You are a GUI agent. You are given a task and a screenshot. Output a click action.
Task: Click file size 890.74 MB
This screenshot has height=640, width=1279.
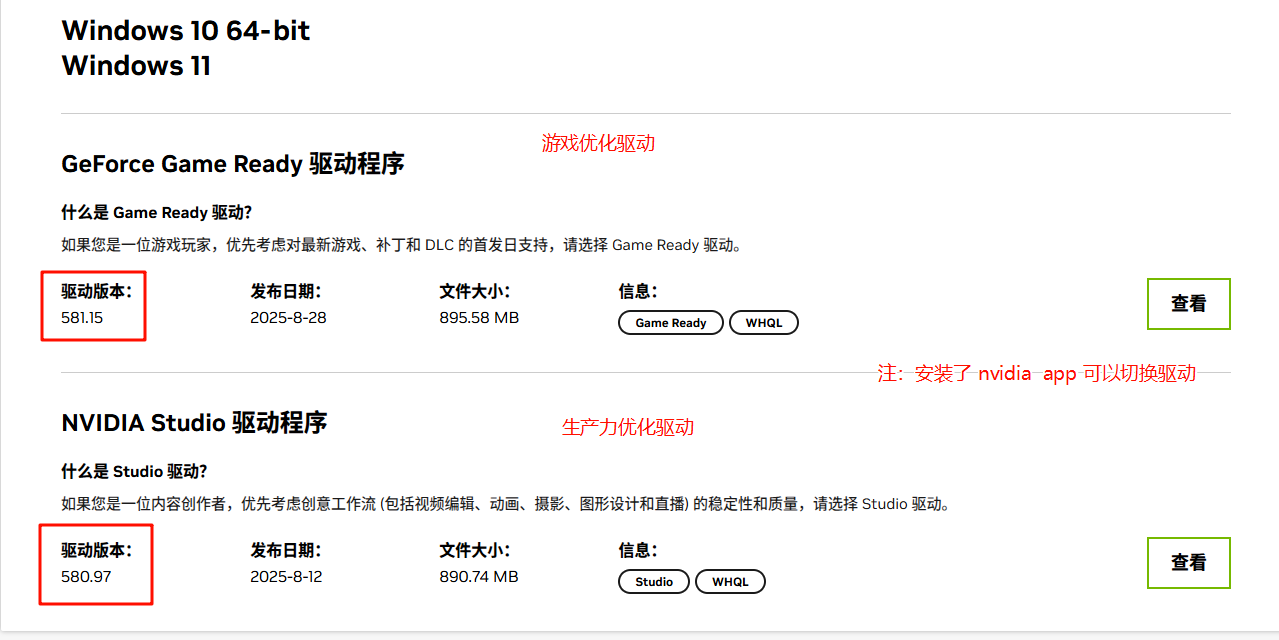[x=479, y=577]
